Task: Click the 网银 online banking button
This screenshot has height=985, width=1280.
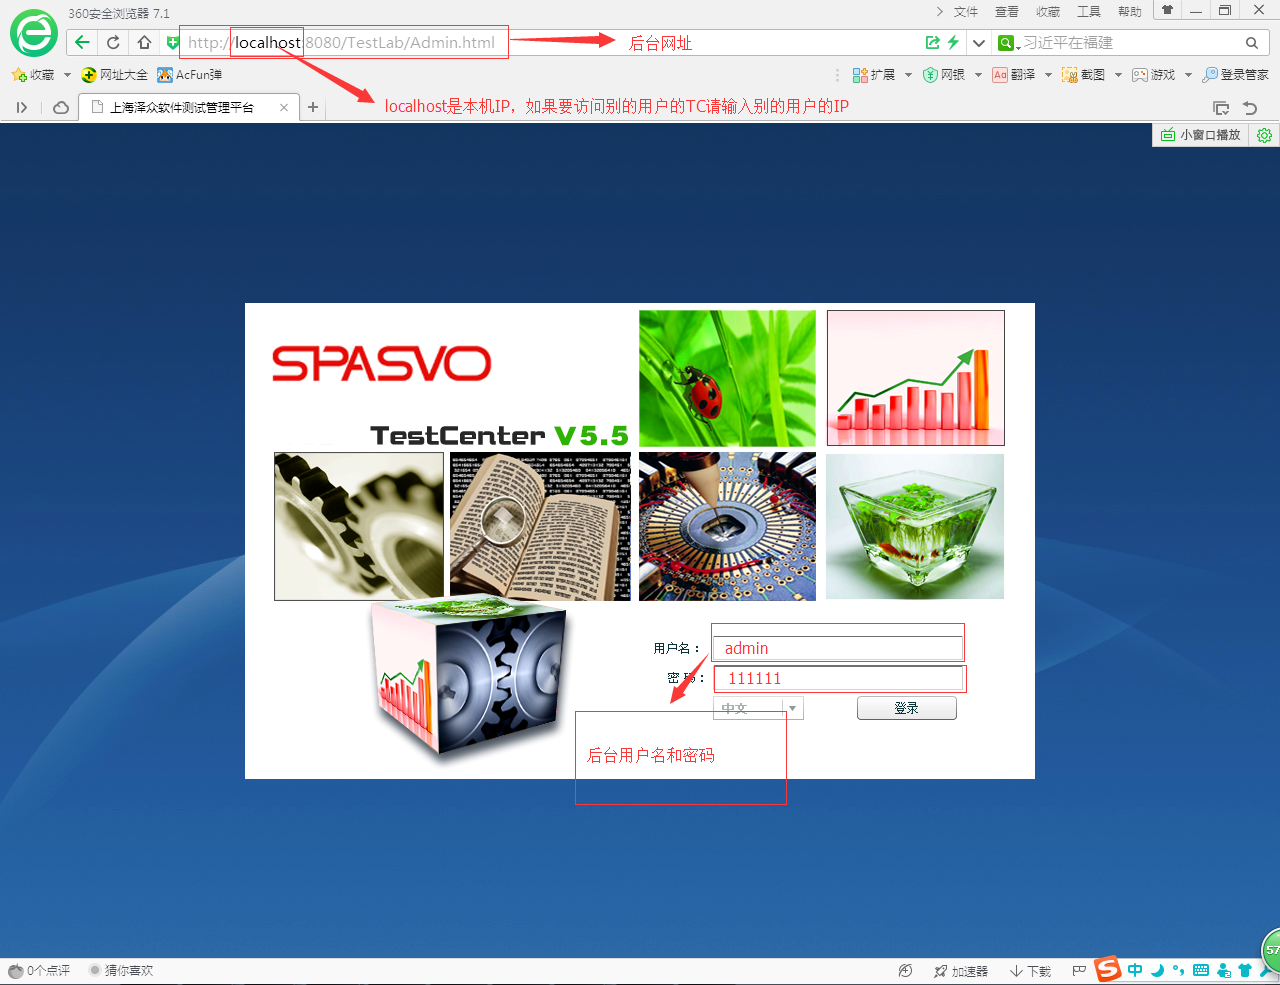Action: (944, 75)
